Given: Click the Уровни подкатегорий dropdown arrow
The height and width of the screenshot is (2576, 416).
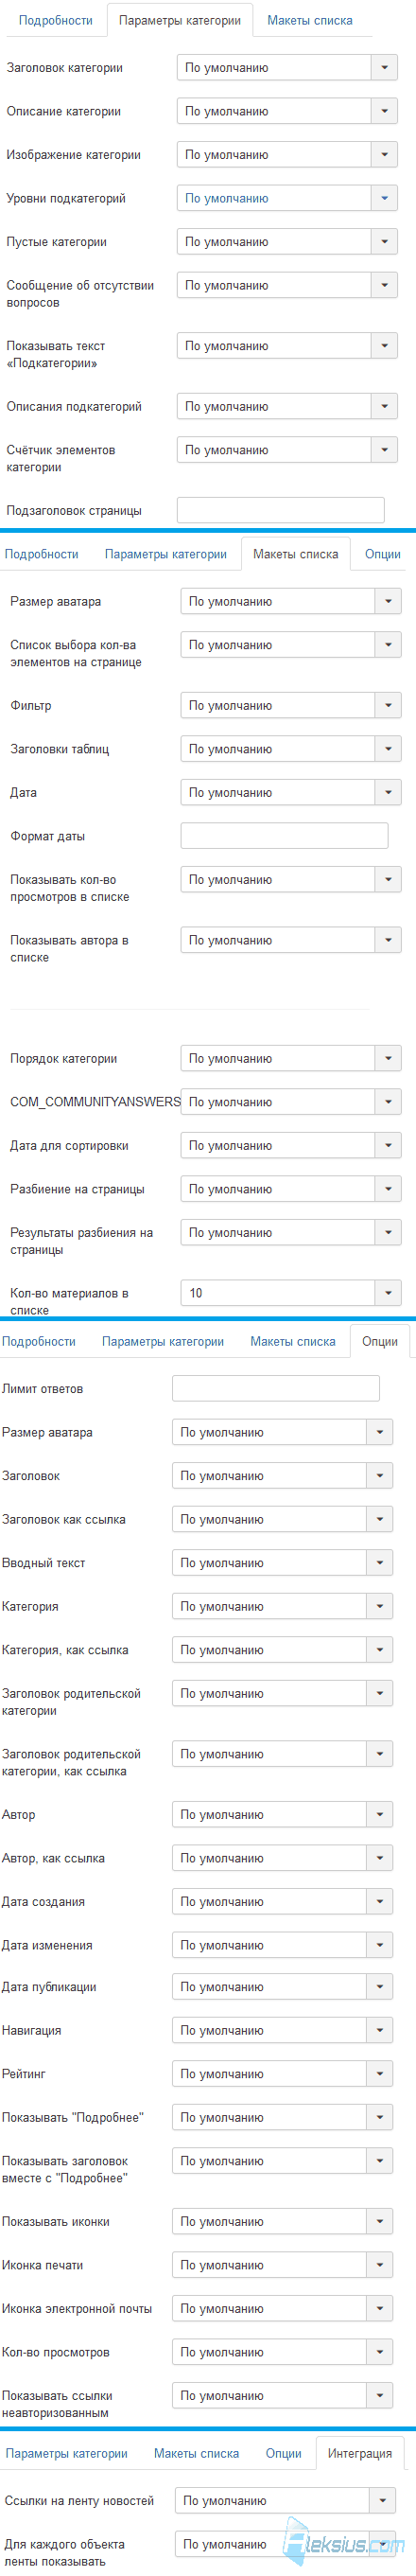Looking at the screenshot, I should pos(384,198).
